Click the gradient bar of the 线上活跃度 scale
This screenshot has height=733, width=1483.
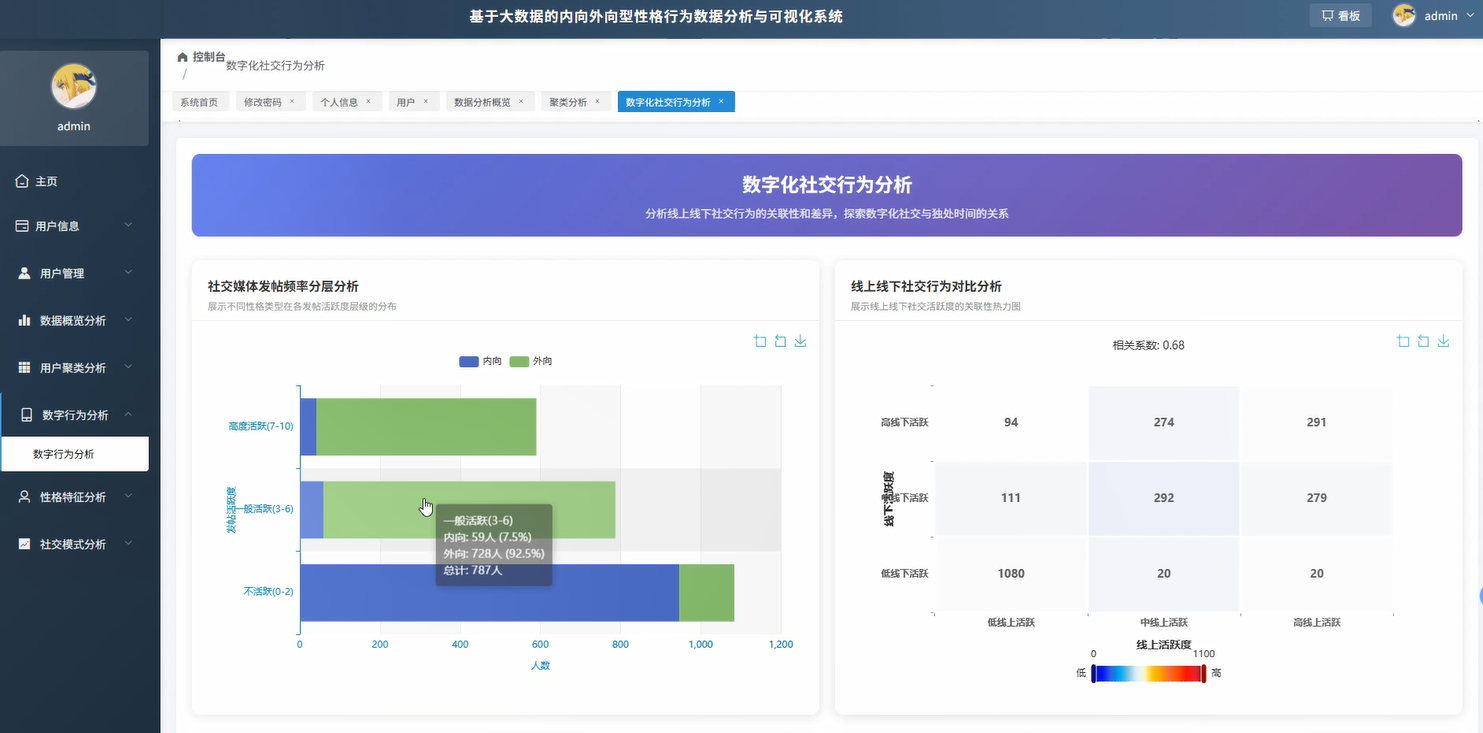(x=1149, y=674)
